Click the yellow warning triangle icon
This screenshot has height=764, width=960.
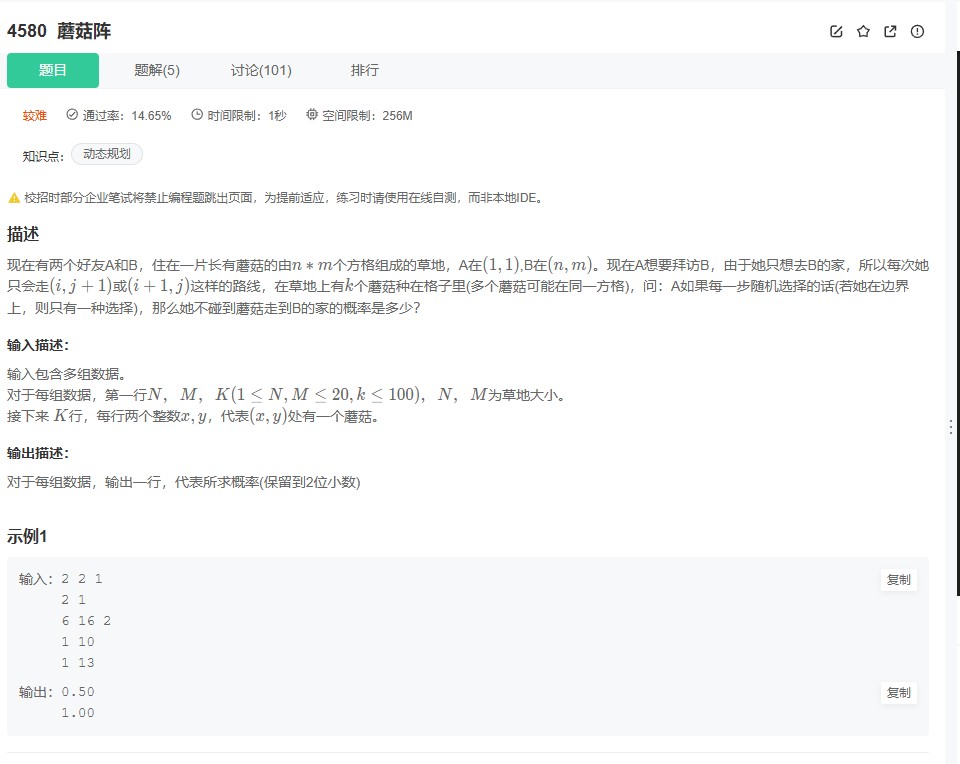[x=14, y=198]
